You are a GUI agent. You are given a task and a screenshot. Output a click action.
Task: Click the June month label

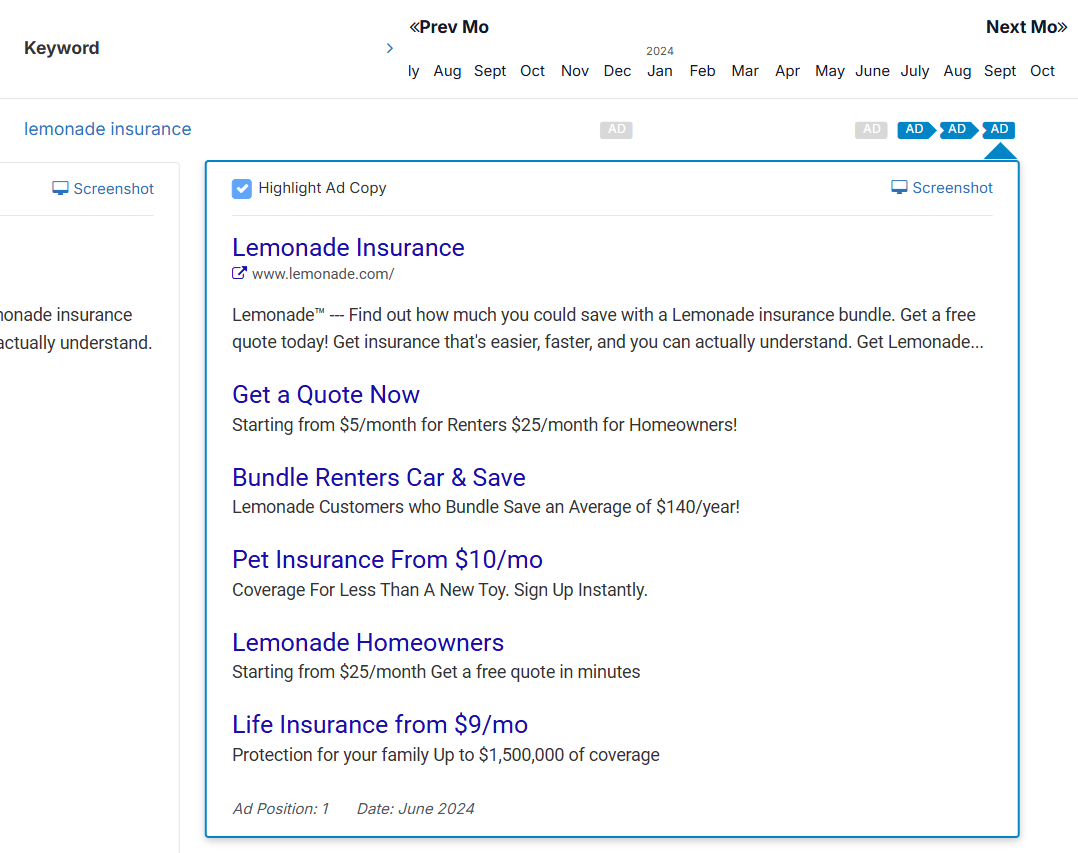pyautogui.click(x=872, y=71)
